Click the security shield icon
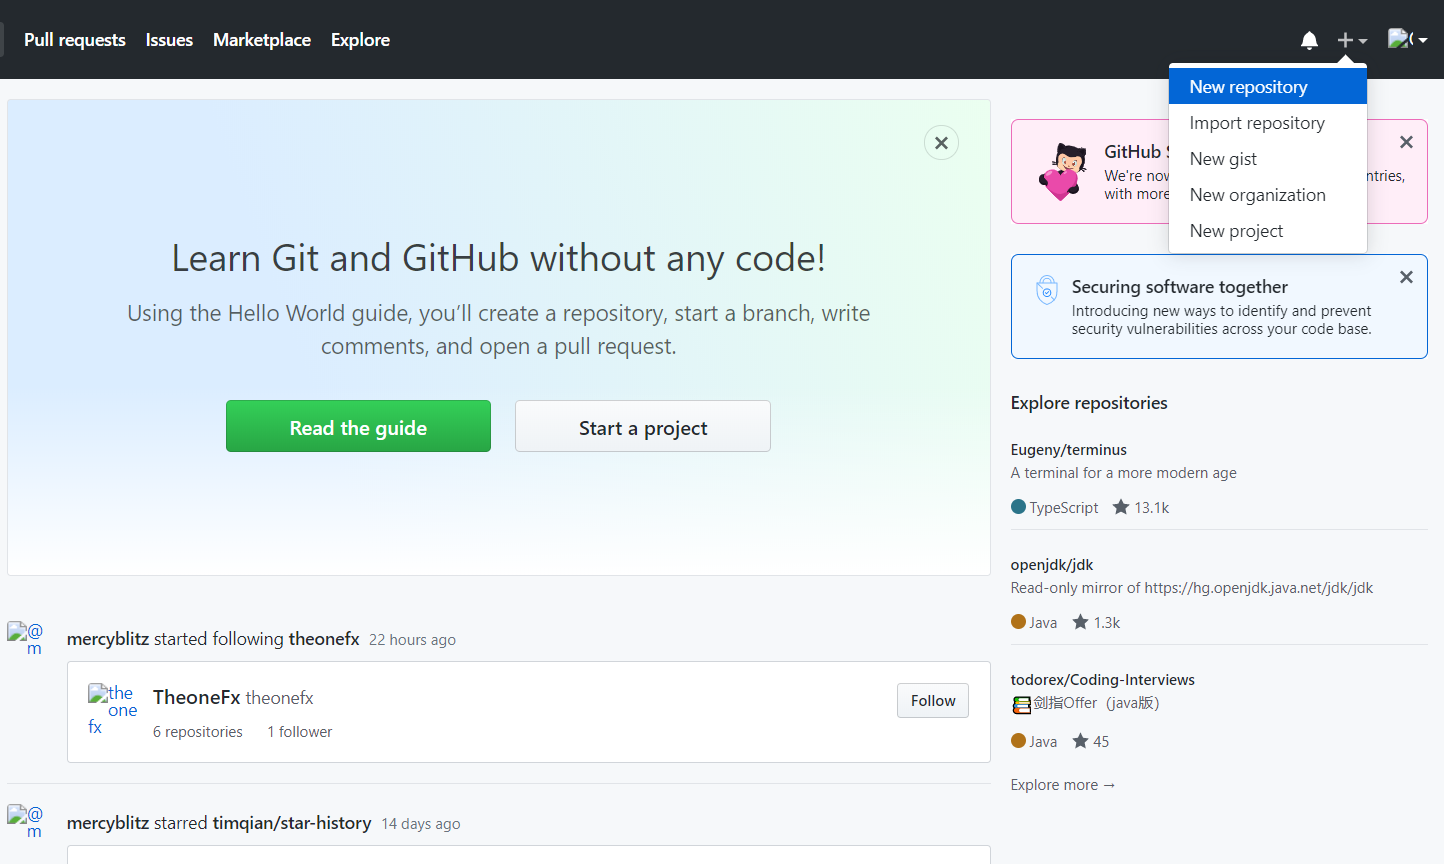 pos(1046,290)
